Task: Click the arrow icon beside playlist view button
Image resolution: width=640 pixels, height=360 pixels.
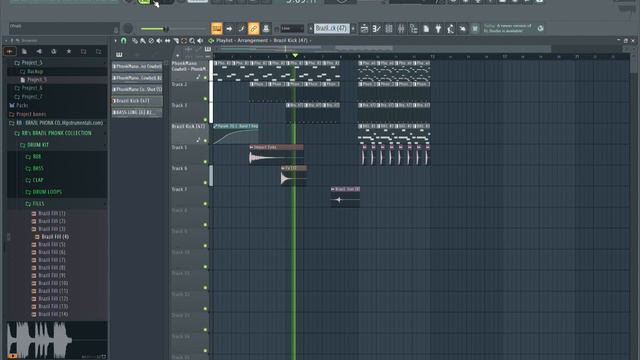Action: point(229,29)
